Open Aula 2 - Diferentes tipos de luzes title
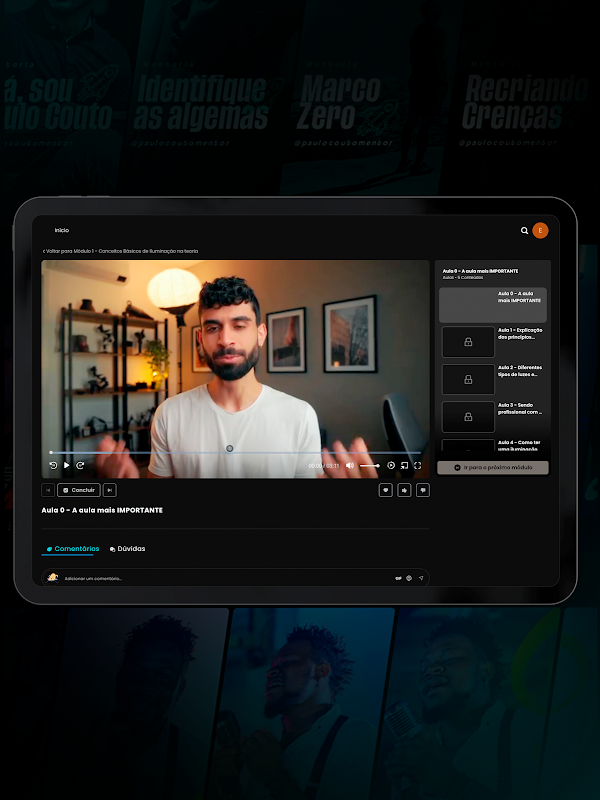The width and height of the screenshot is (600, 800). click(x=520, y=371)
